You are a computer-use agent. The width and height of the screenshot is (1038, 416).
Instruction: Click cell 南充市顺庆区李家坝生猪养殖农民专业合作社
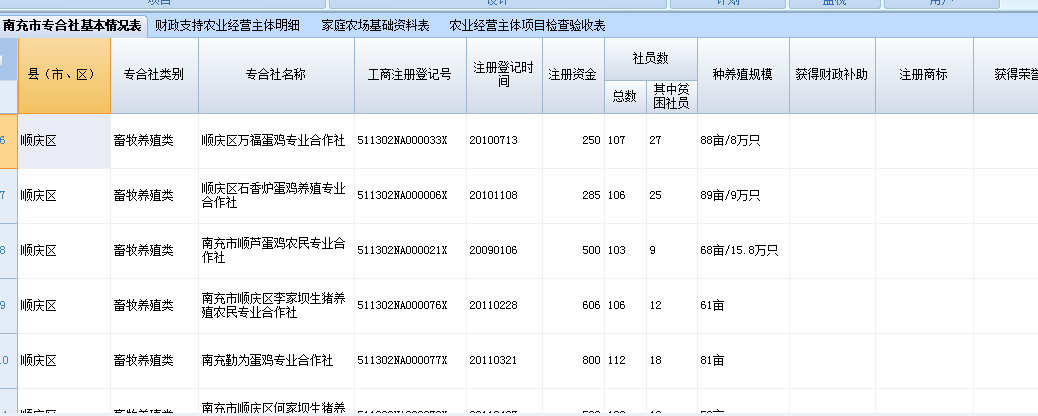tap(276, 305)
